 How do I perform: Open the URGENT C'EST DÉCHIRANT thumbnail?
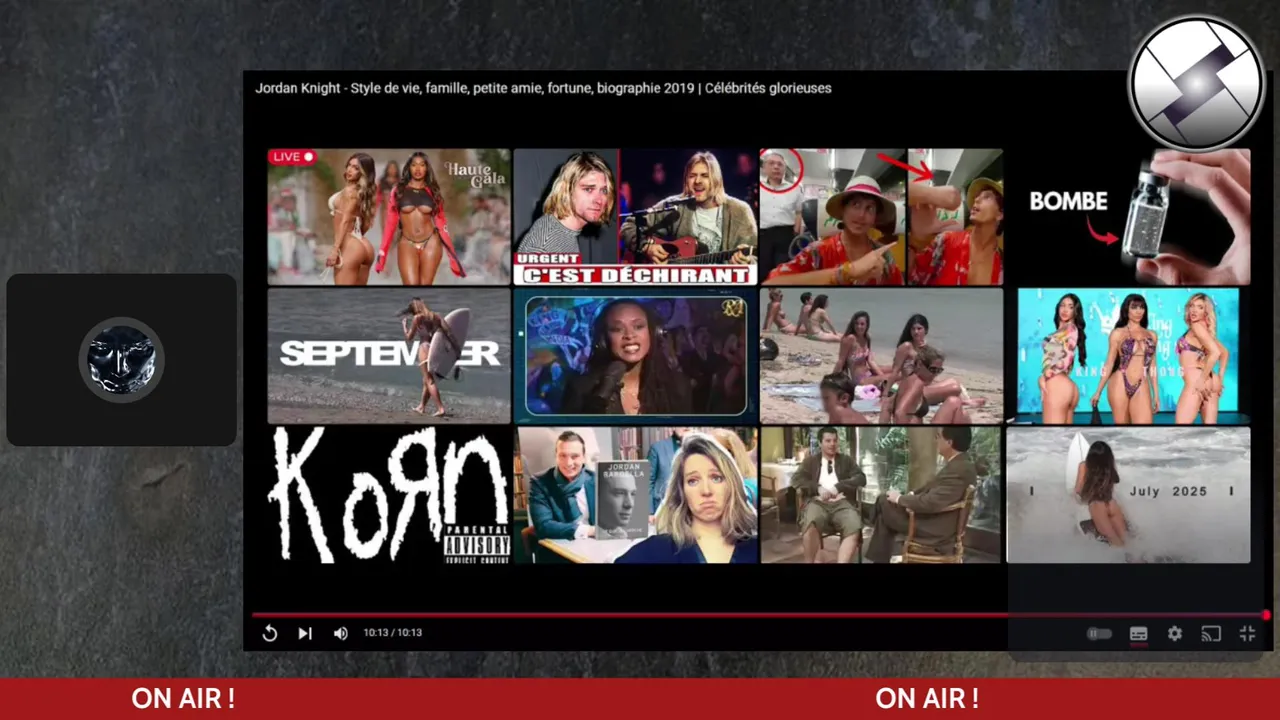tap(635, 217)
